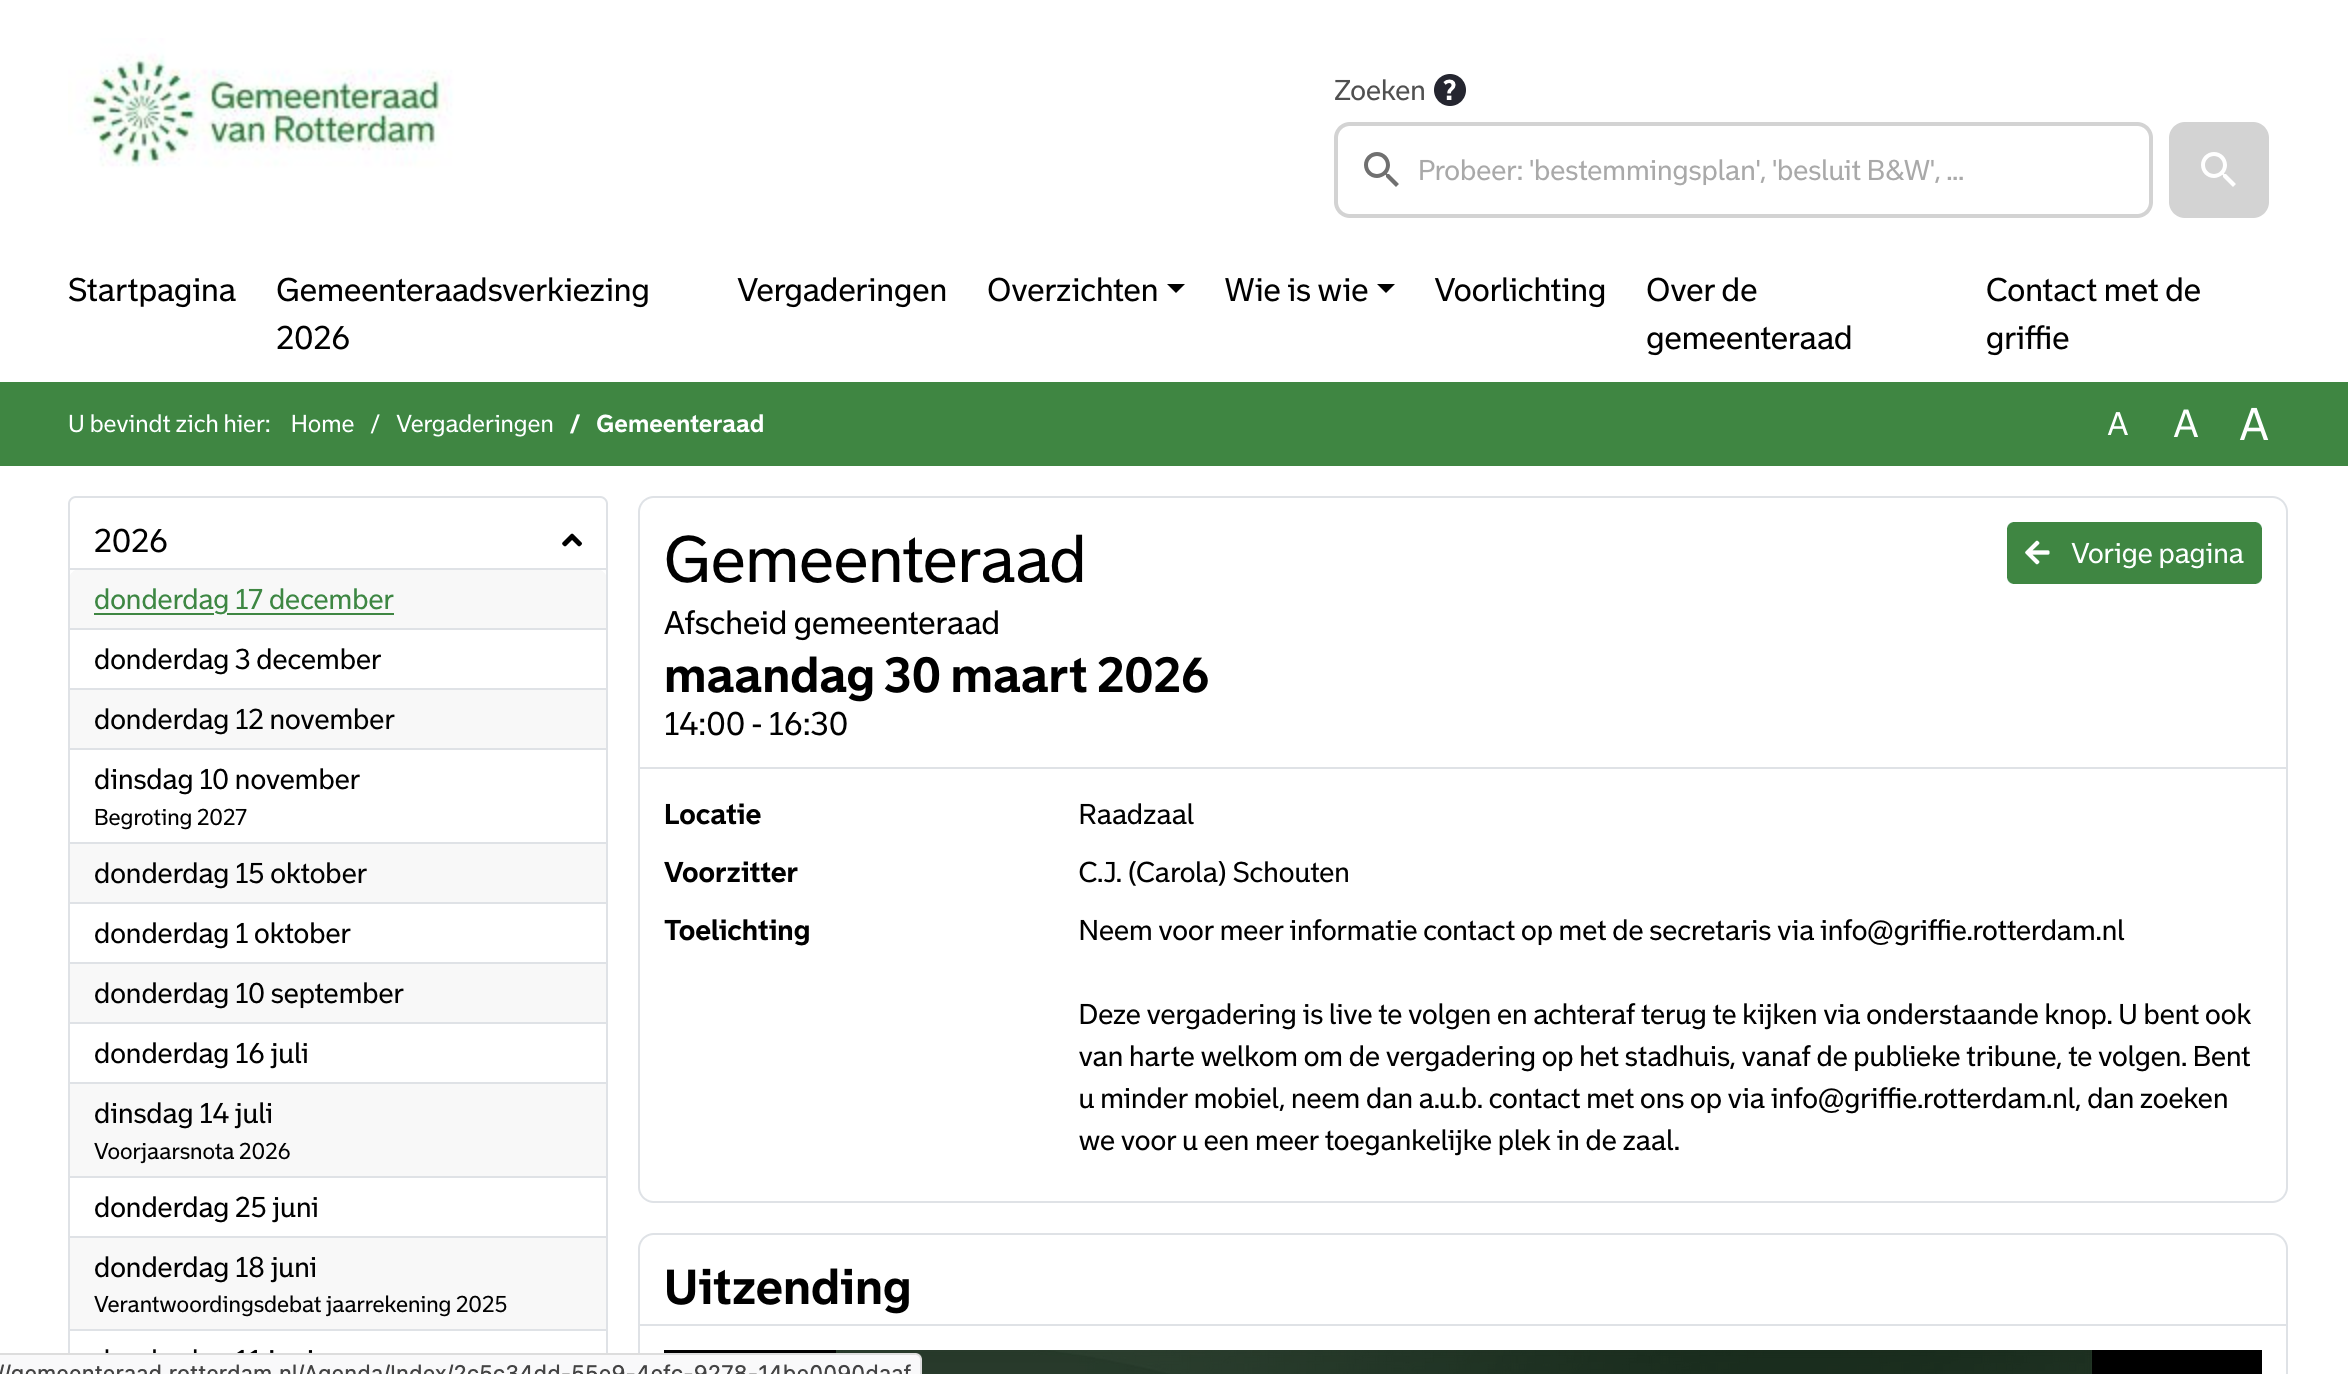Open the Zoeken help question mark
Screen dimensions: 2348x1374
[1450, 89]
